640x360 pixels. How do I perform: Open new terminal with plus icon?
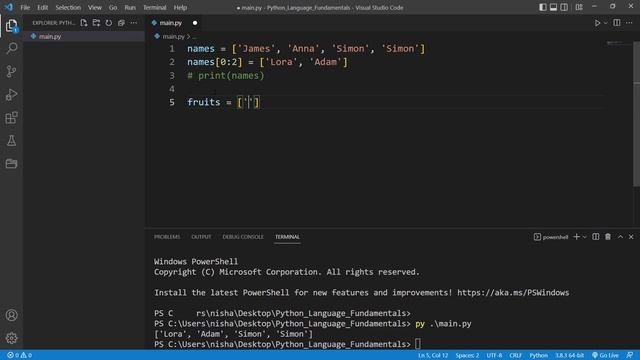point(576,237)
